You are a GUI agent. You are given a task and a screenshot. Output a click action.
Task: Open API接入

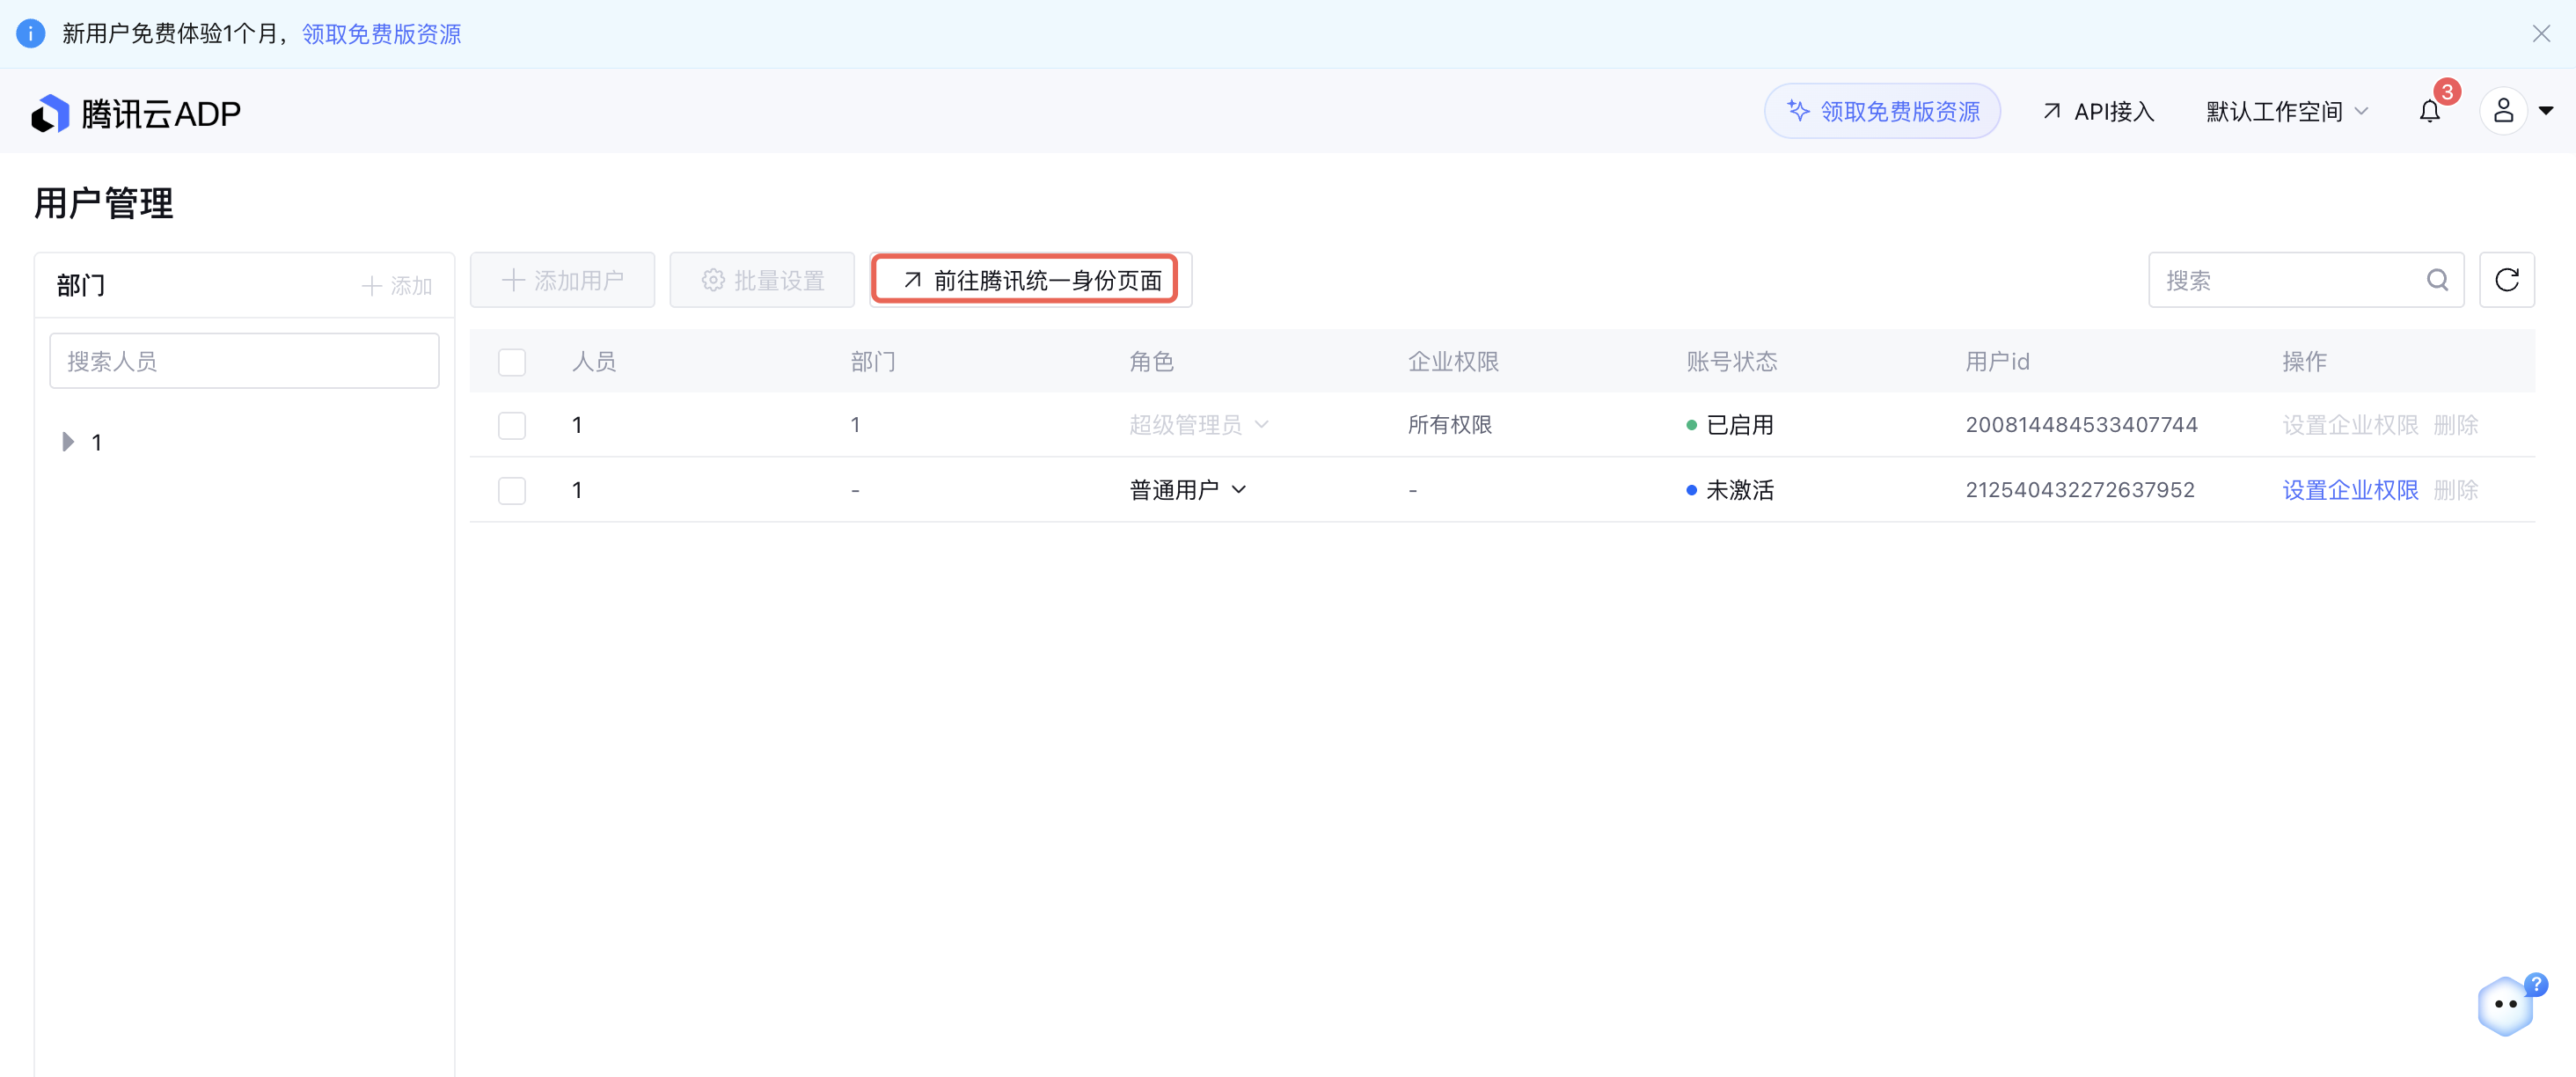coord(2097,111)
